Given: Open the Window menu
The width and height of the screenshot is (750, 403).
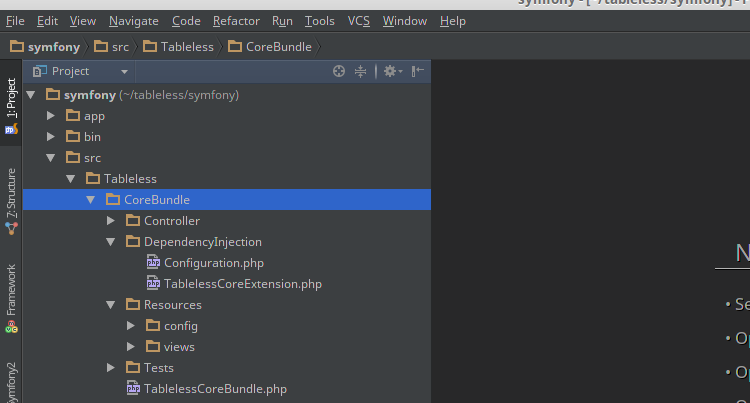Looking at the screenshot, I should coord(405,21).
